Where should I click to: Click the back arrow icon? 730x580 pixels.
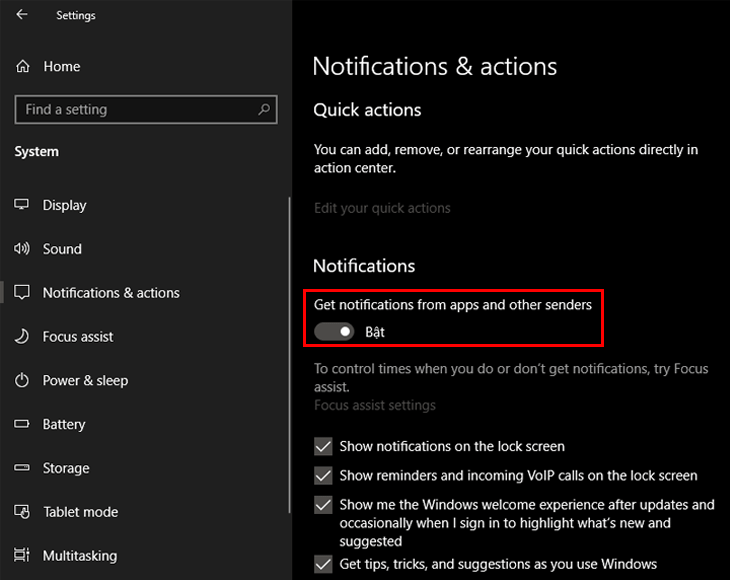pos(22,15)
